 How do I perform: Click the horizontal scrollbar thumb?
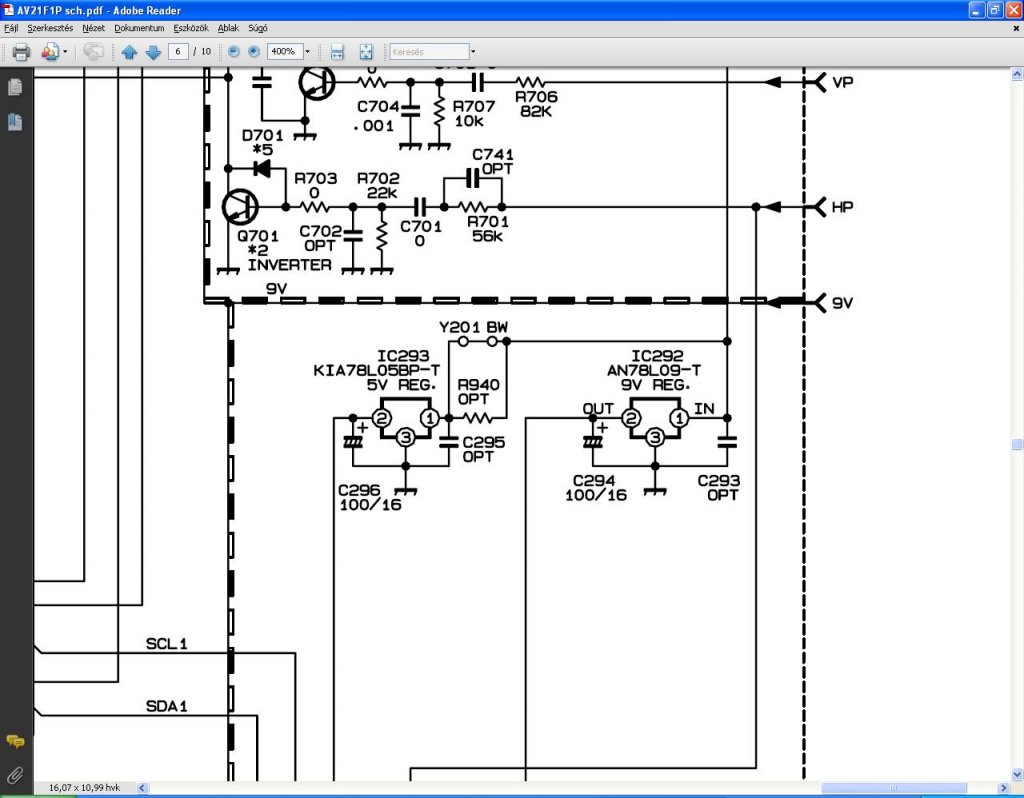[x=893, y=788]
